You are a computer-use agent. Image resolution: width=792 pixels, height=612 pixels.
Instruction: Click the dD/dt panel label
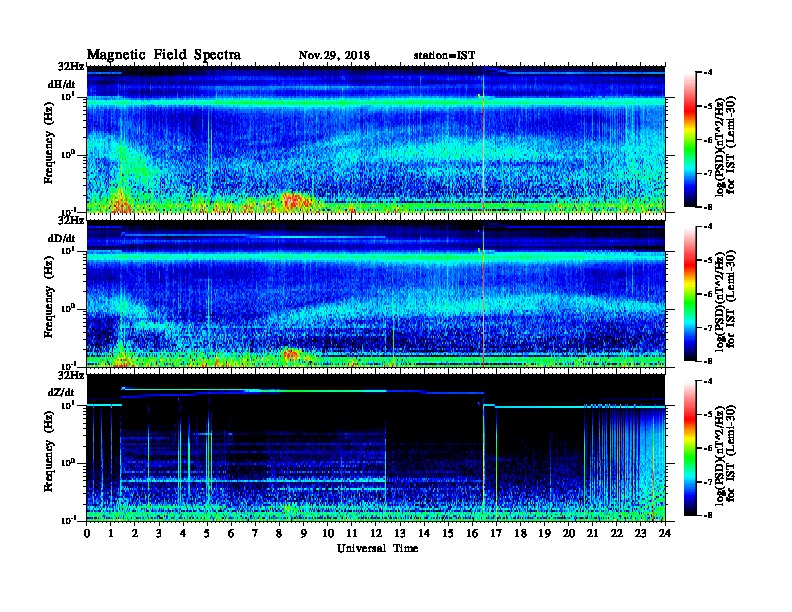62,238
